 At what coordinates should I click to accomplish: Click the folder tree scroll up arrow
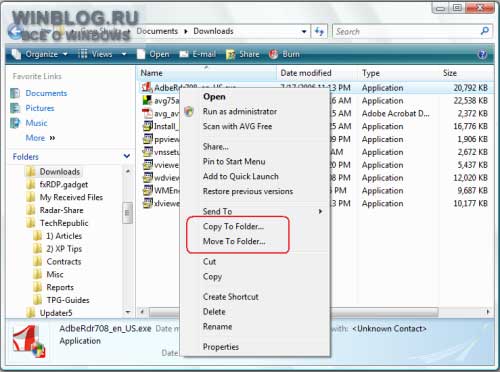tap(127, 171)
